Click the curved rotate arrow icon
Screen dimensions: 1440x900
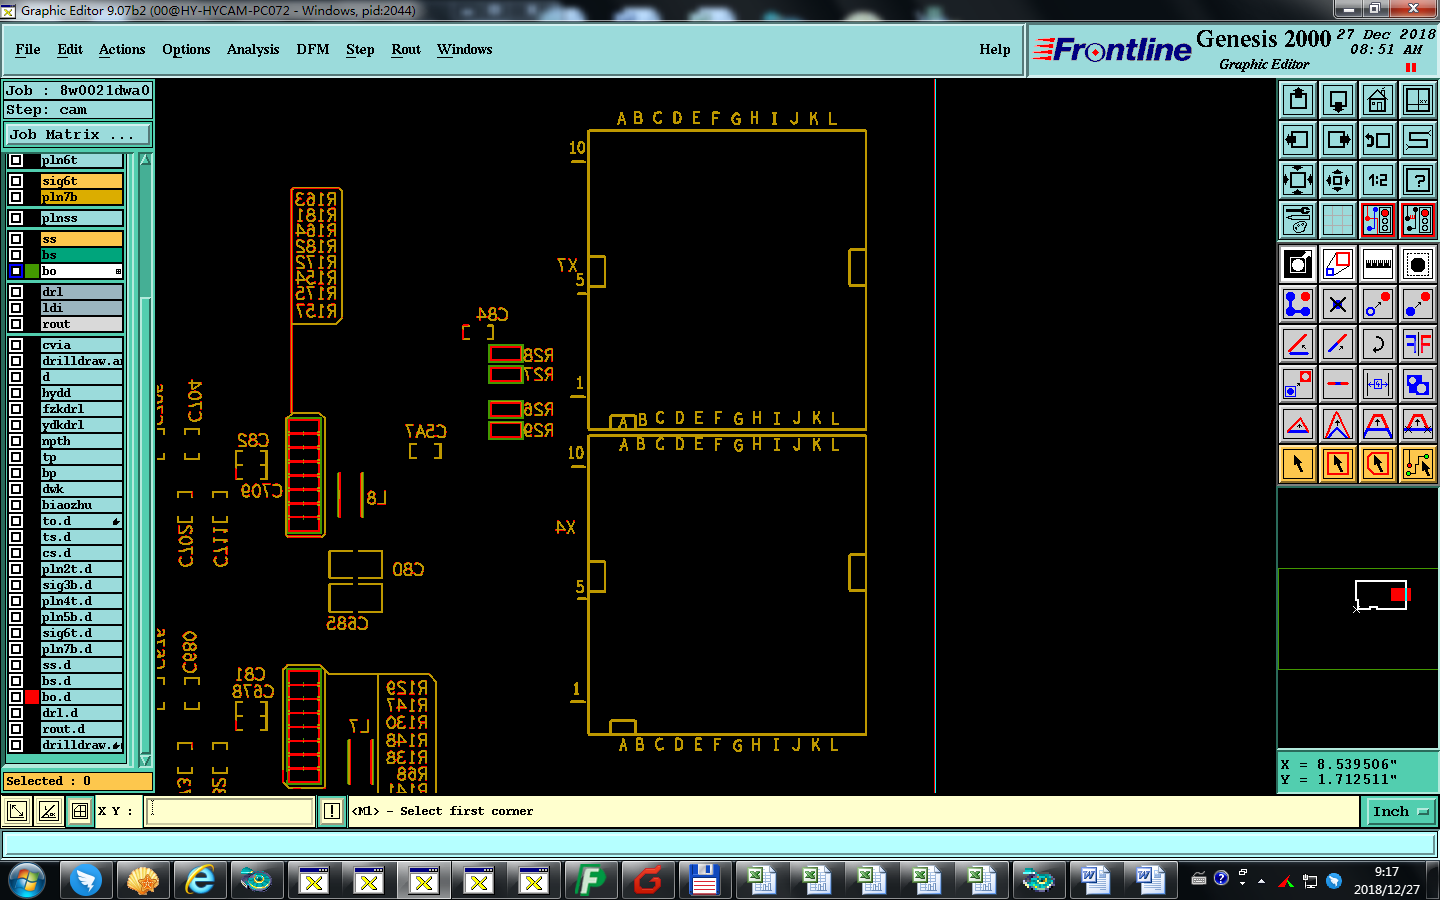click(1378, 344)
